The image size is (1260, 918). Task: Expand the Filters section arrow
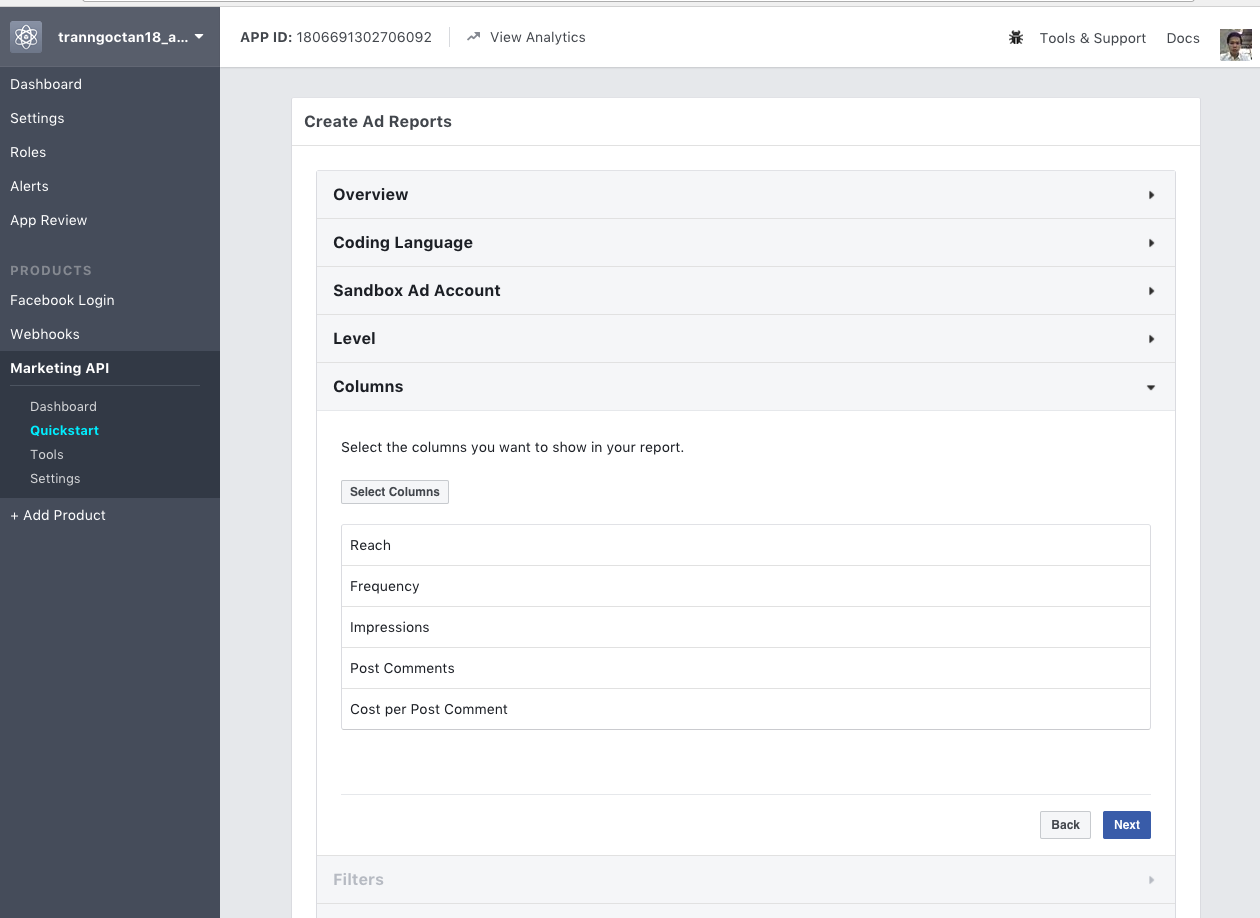tap(1151, 880)
